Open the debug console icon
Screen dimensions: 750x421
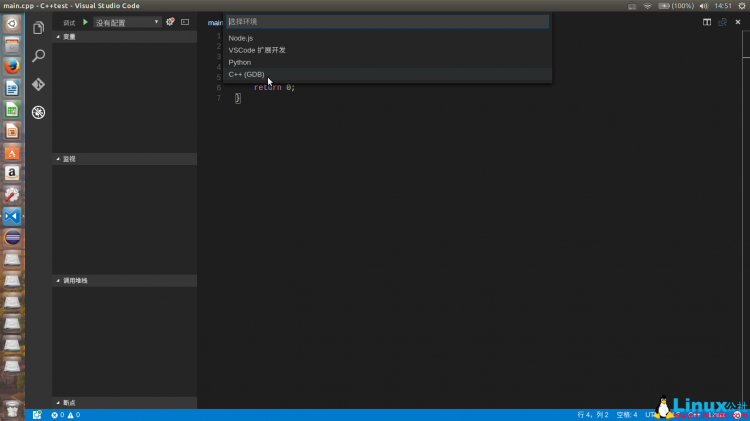(x=185, y=22)
